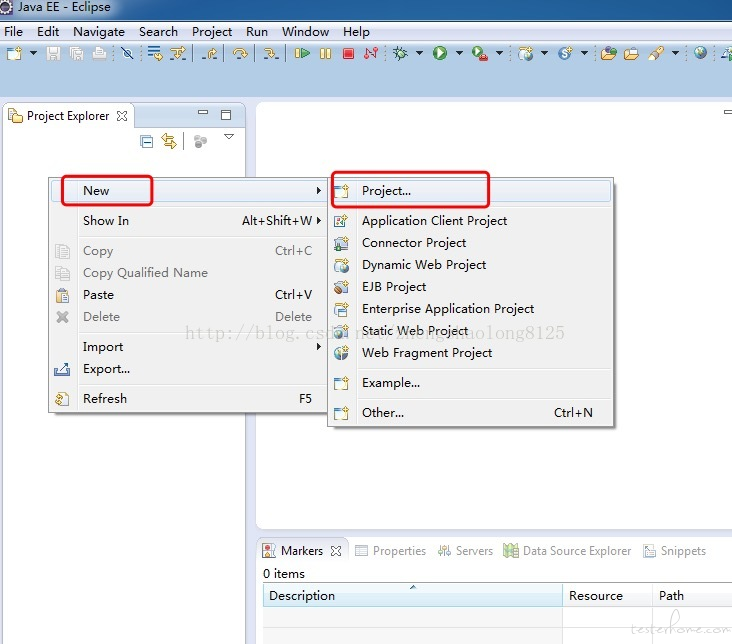Close the Project Explorer tab
Screen dimensions: 732x644
tap(122, 116)
